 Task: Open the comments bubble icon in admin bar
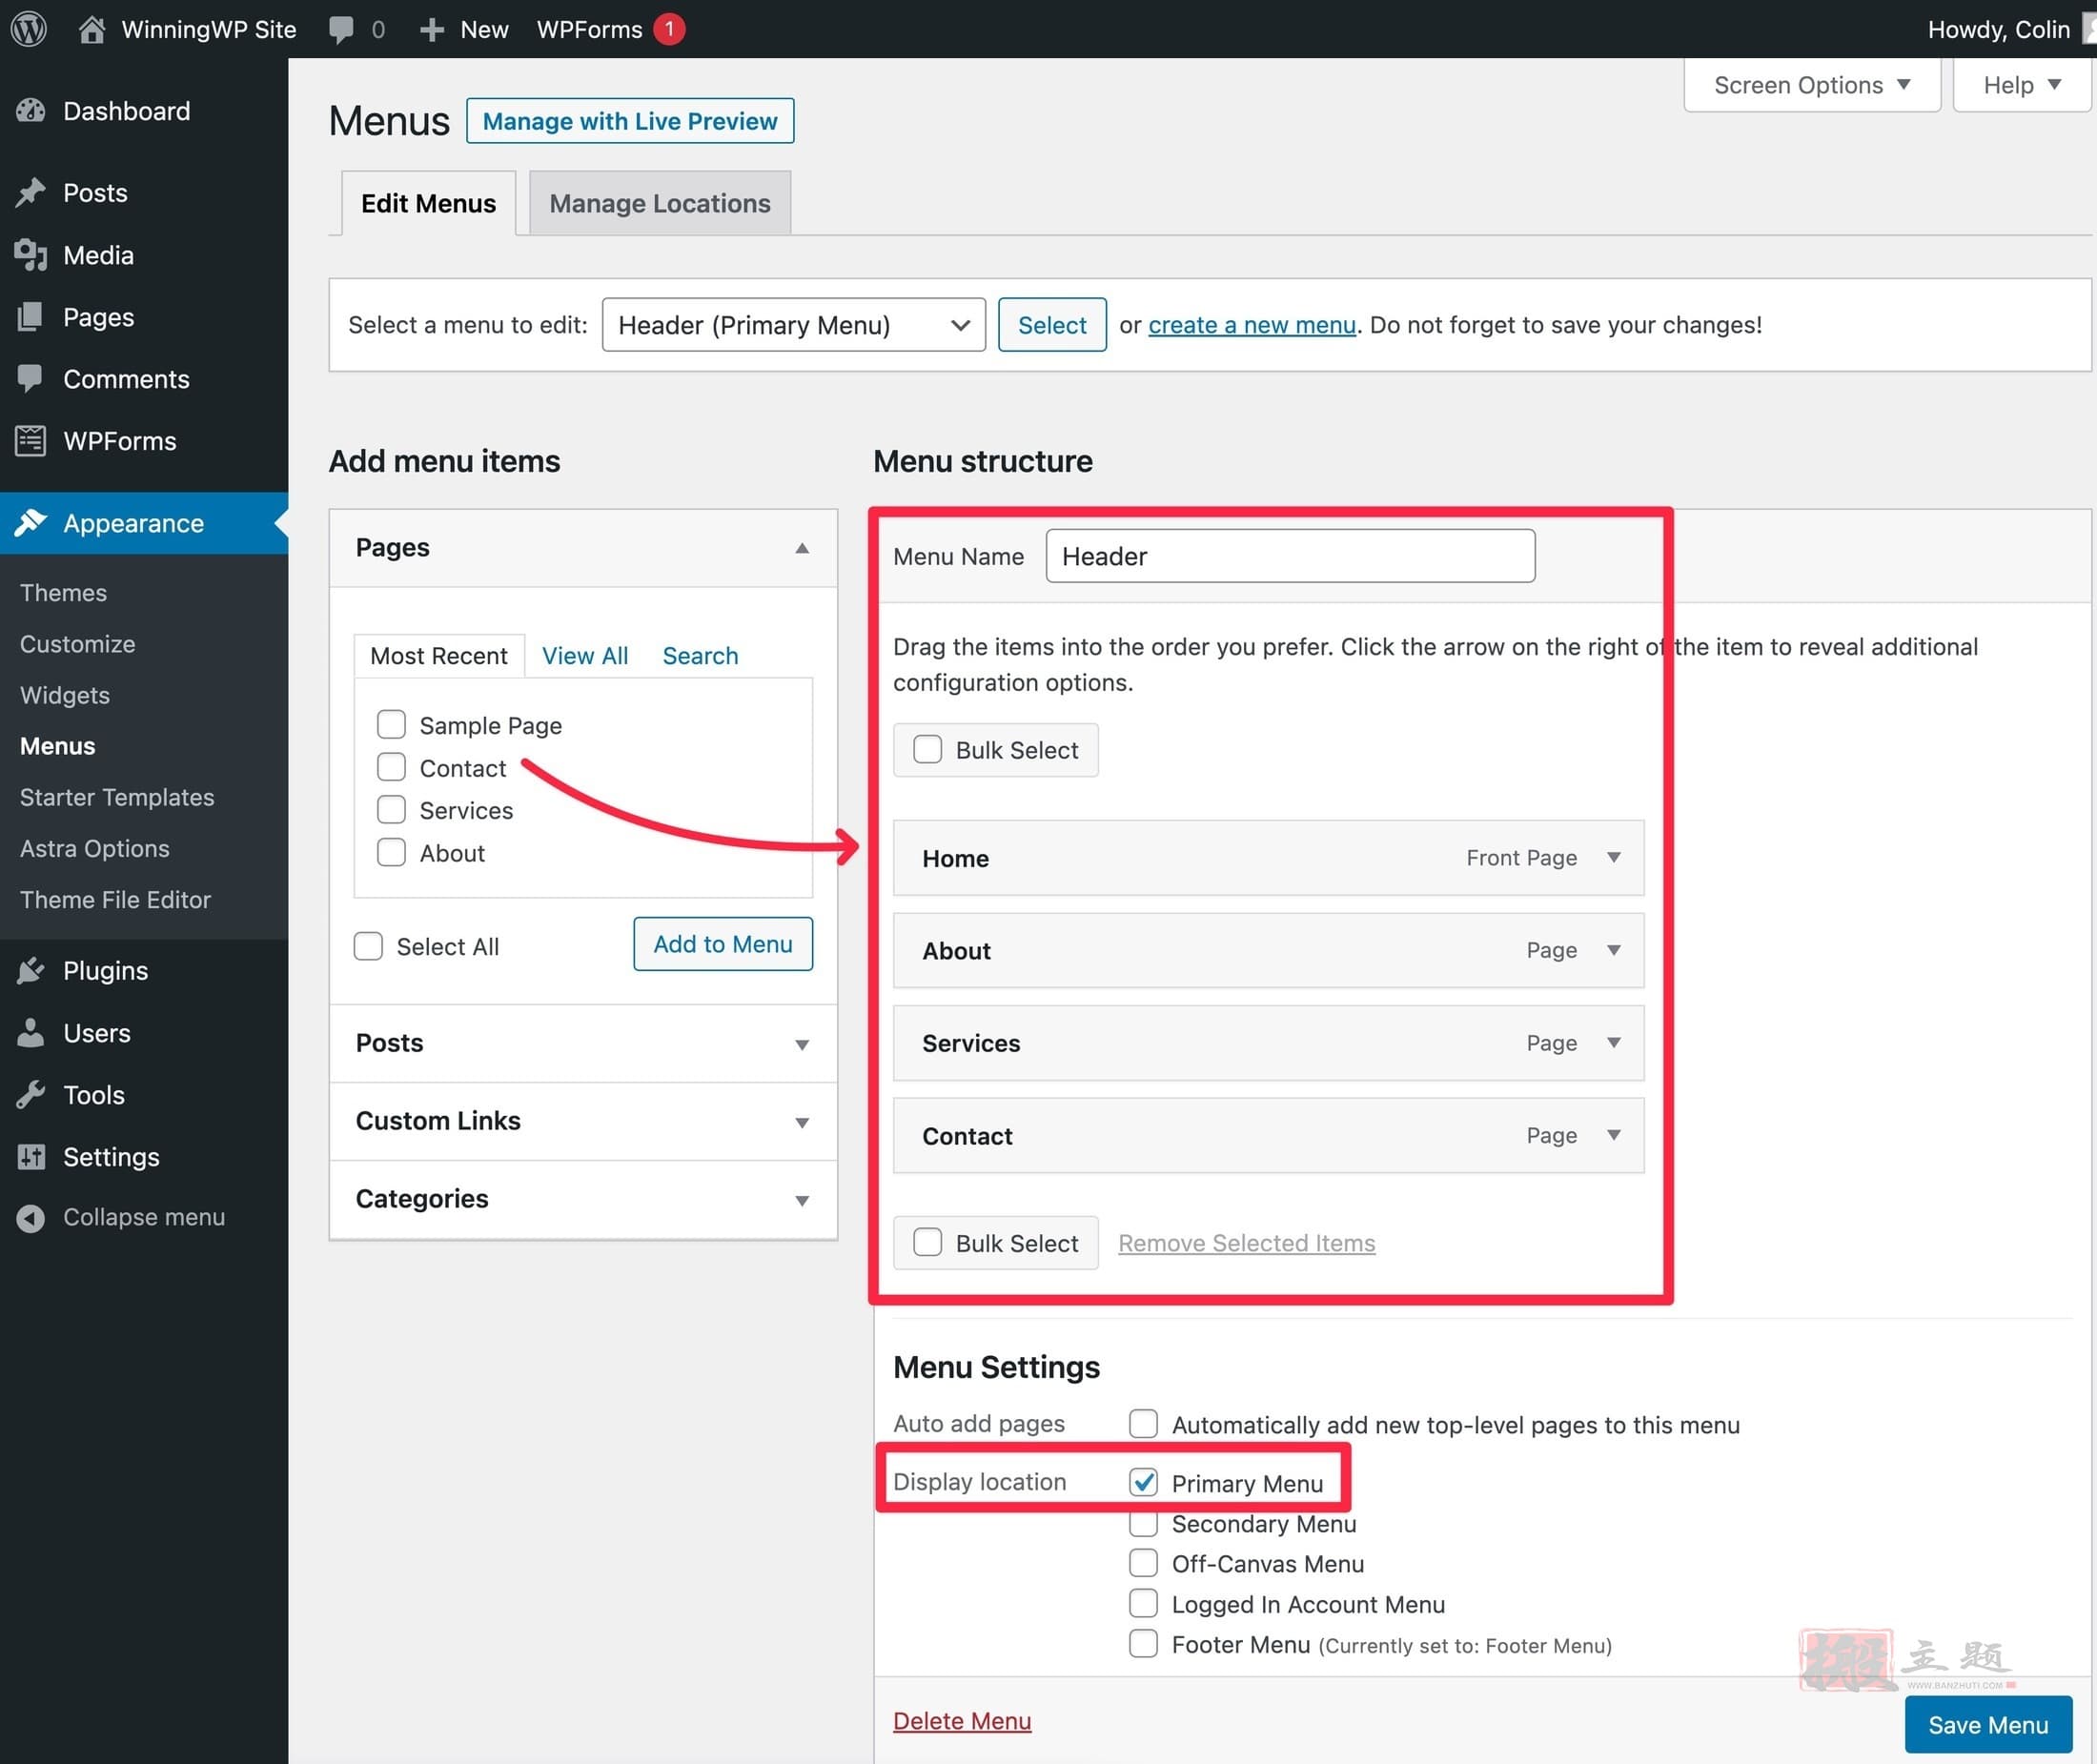341,30
